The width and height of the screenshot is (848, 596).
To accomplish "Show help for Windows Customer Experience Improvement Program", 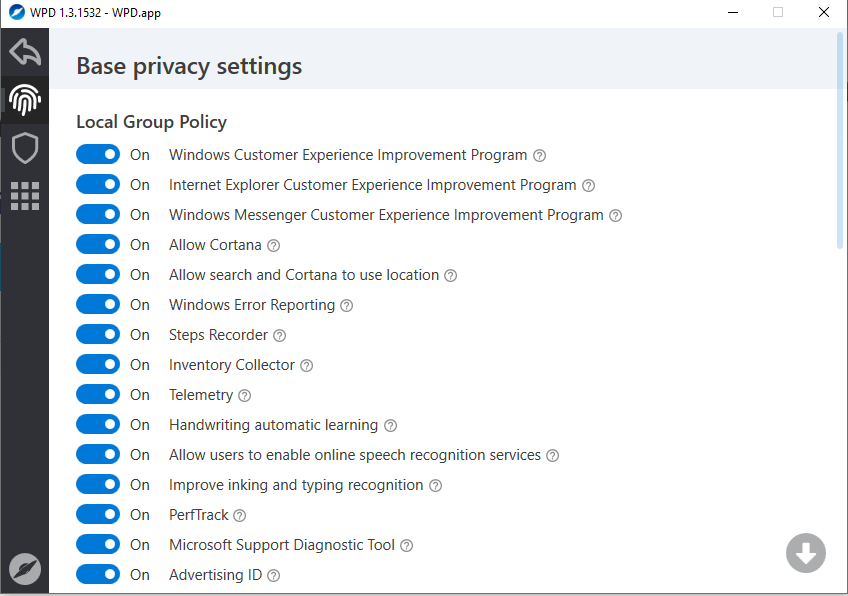I will (x=539, y=156).
